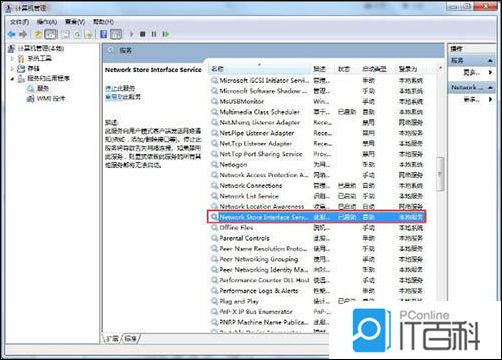Select highlighted Network Store Interface Service row

click(x=317, y=217)
